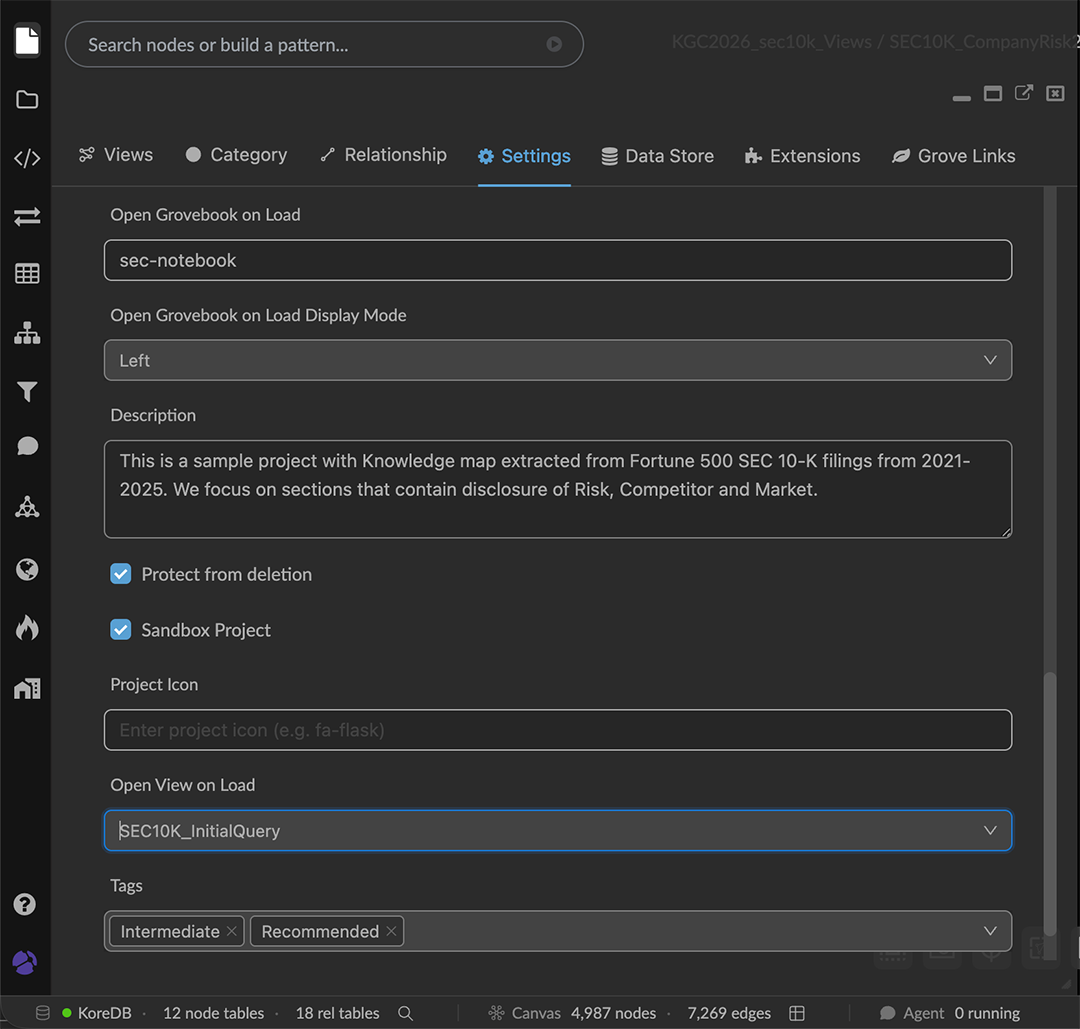Screen dimensions: 1080x1029
Task: Click '12 node tables' in status bar
Action: (x=214, y=1012)
